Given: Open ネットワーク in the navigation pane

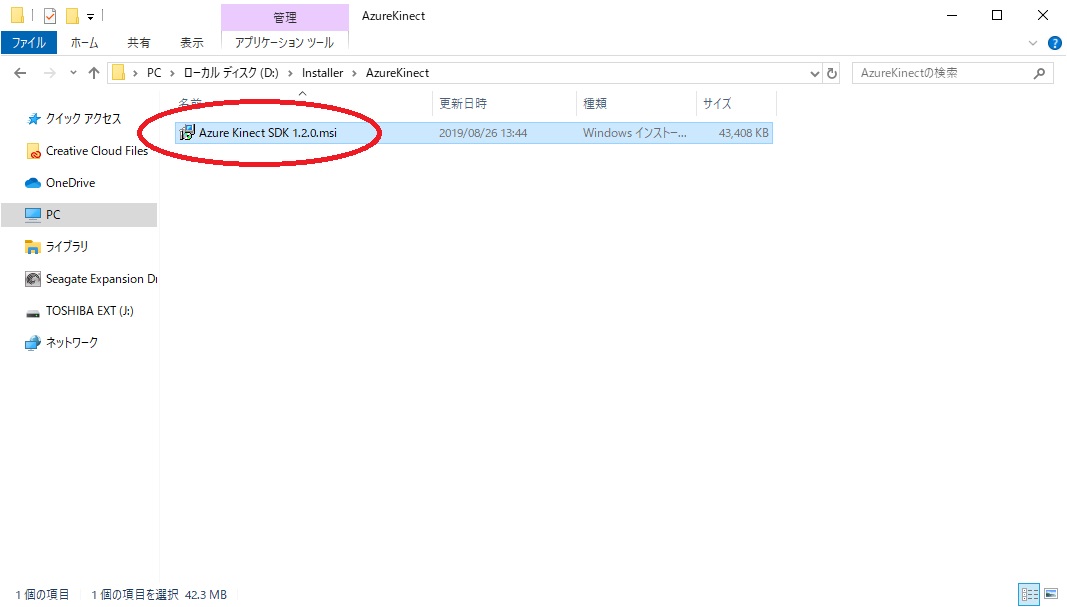Looking at the screenshot, I should [71, 342].
